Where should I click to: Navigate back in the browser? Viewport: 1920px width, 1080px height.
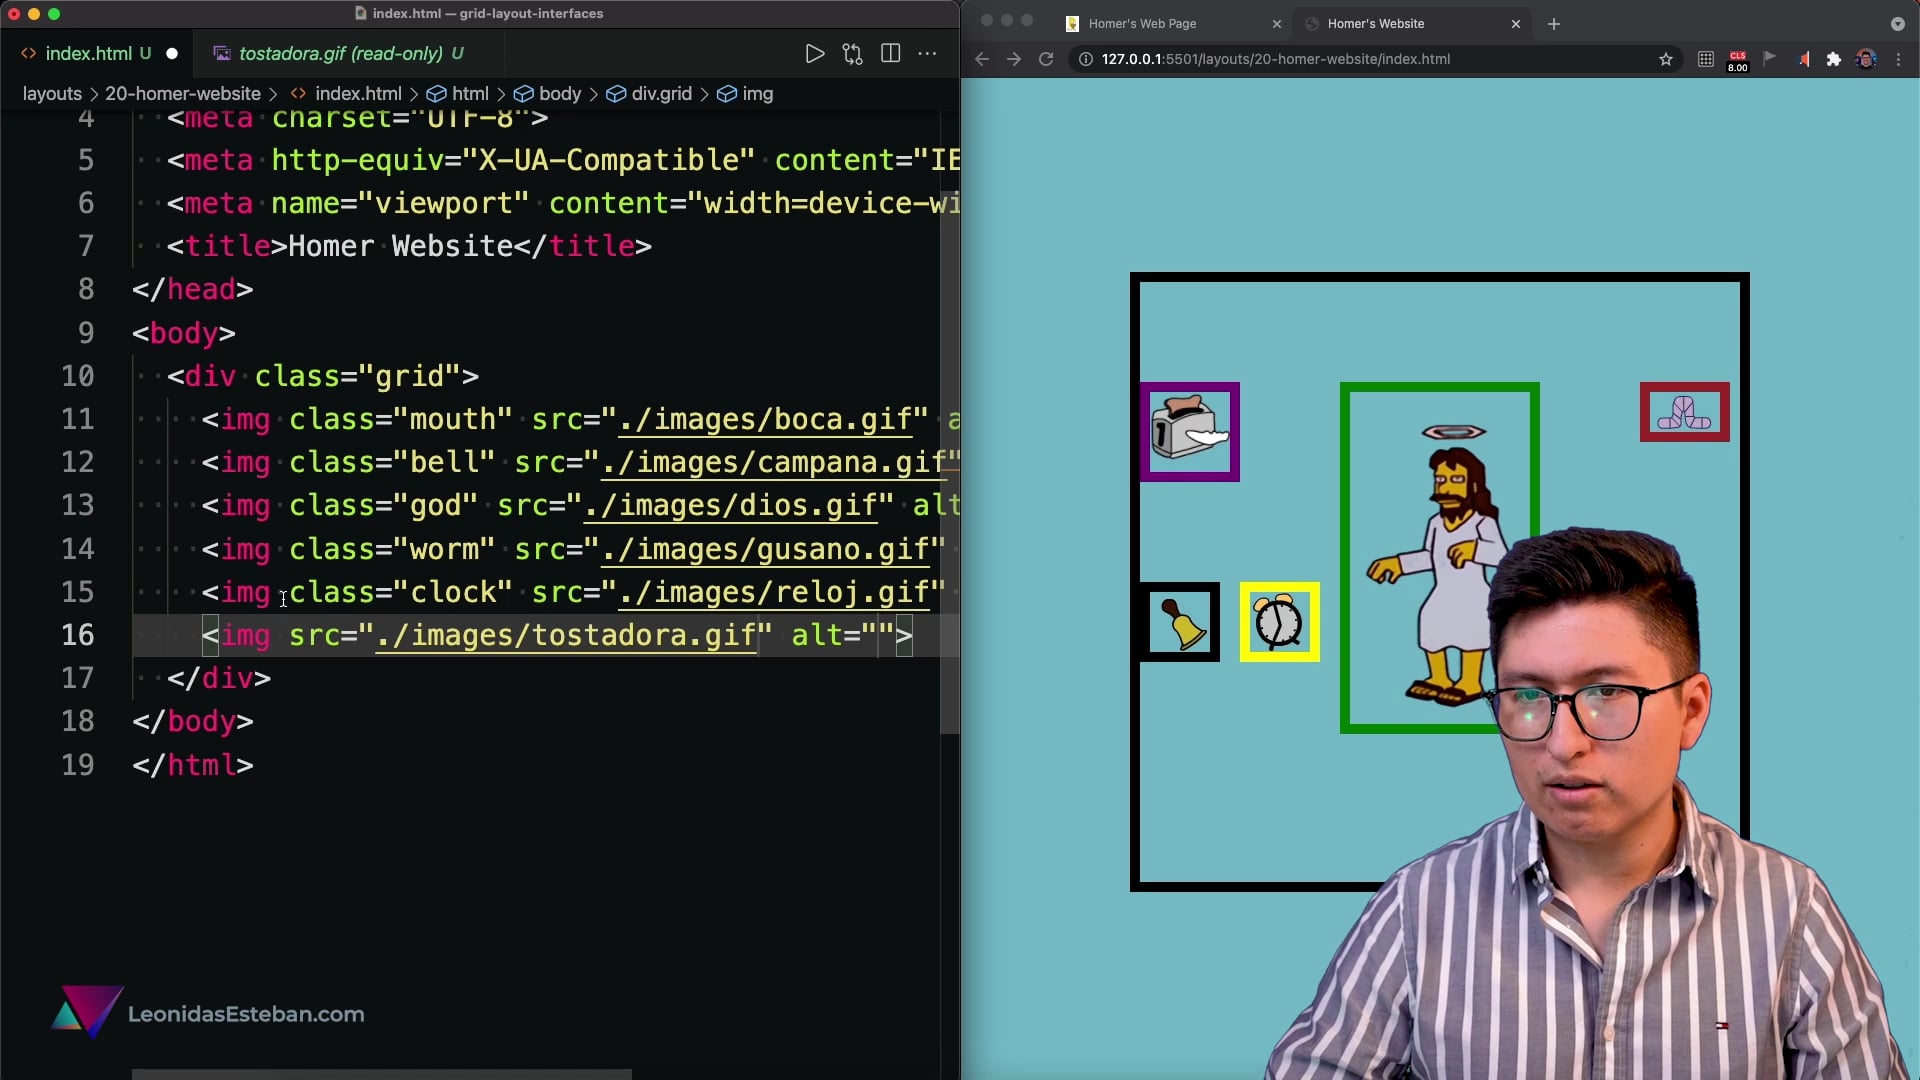(981, 59)
